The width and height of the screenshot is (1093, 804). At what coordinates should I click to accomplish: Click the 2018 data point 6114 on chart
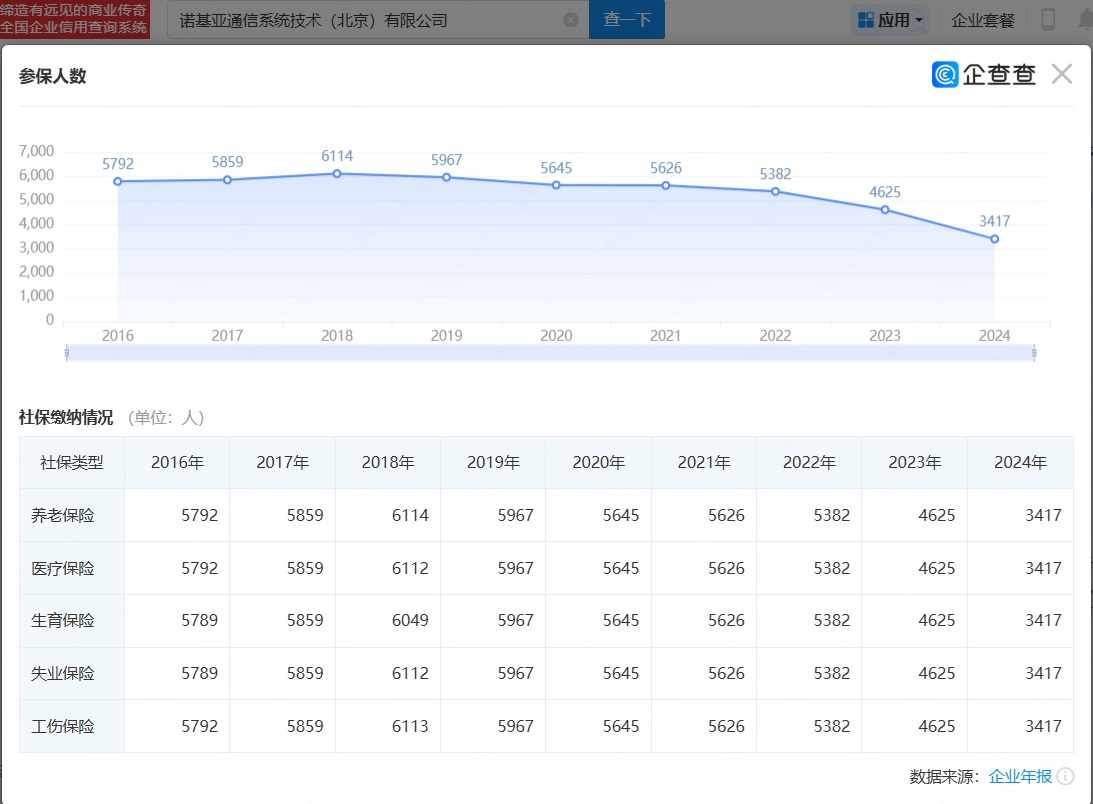[x=337, y=174]
